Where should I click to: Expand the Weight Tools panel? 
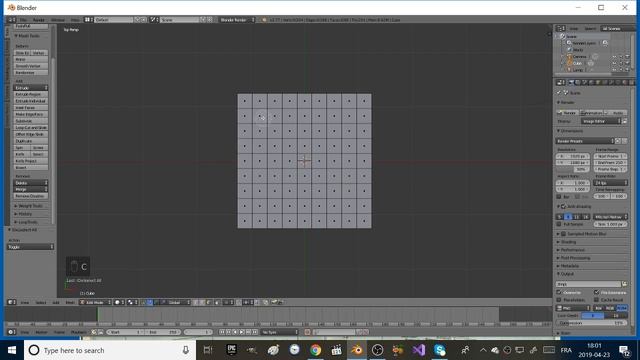click(x=29, y=206)
